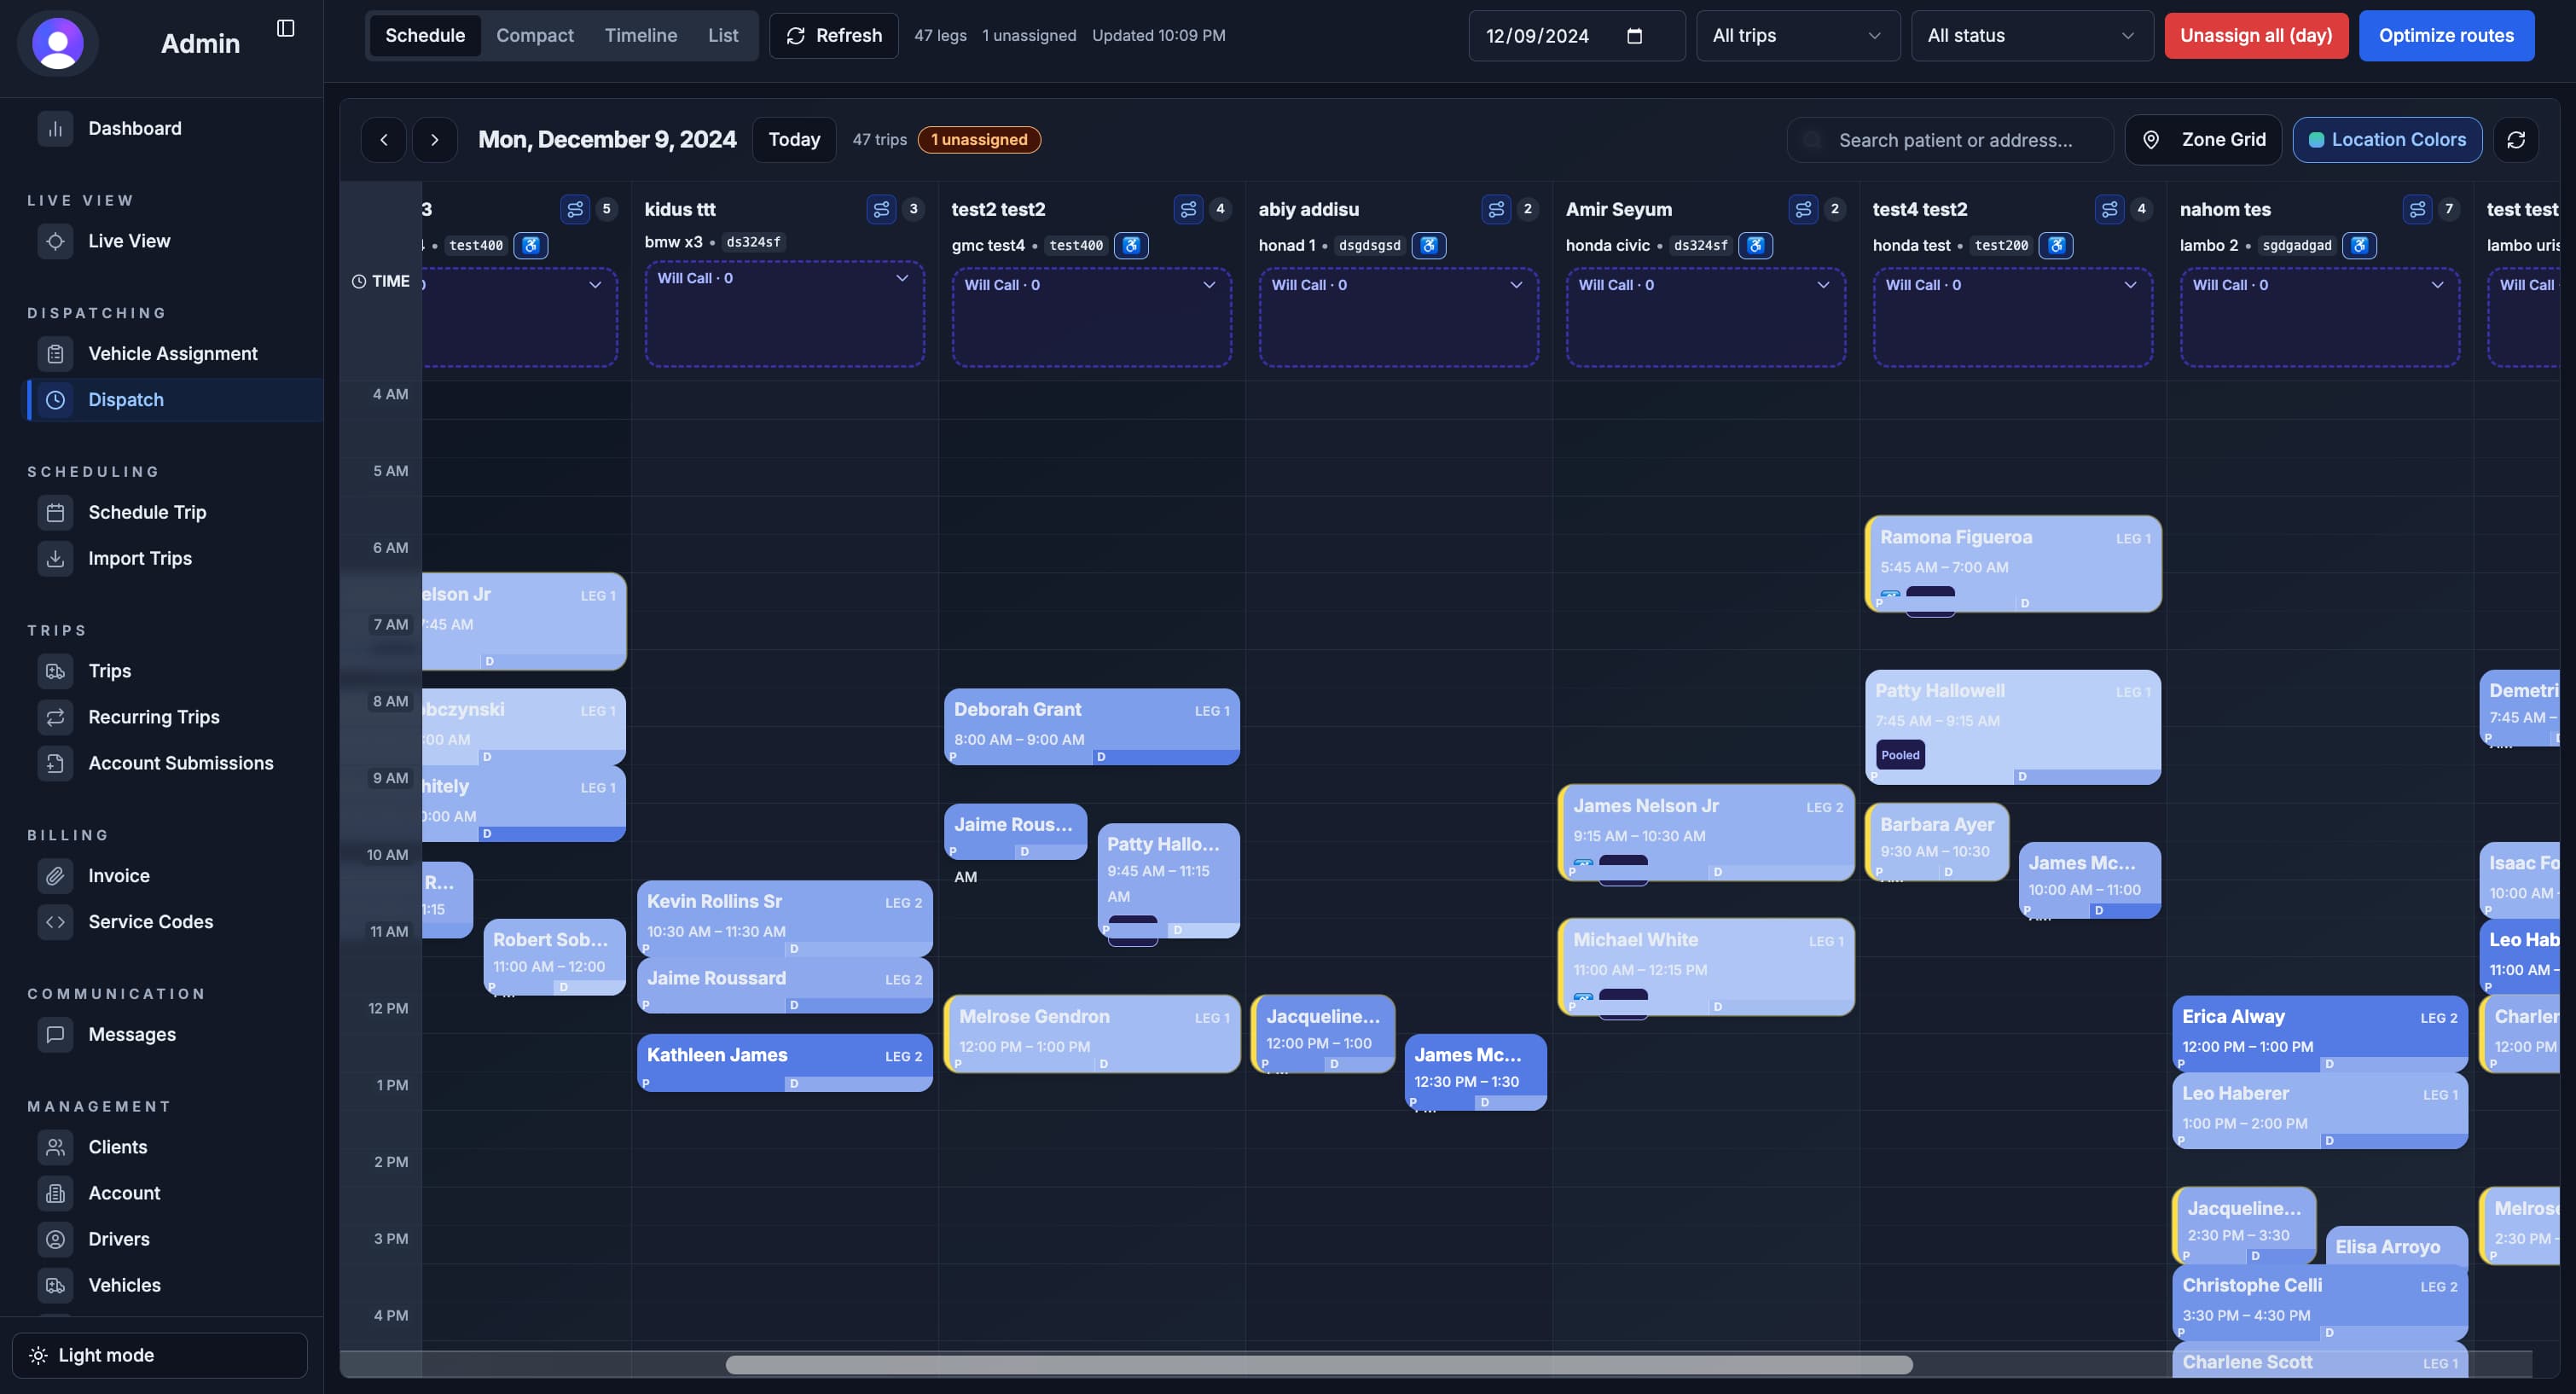Click wheelchair icon for gmc test4
This screenshot has width=2576, height=1394.
click(1131, 245)
